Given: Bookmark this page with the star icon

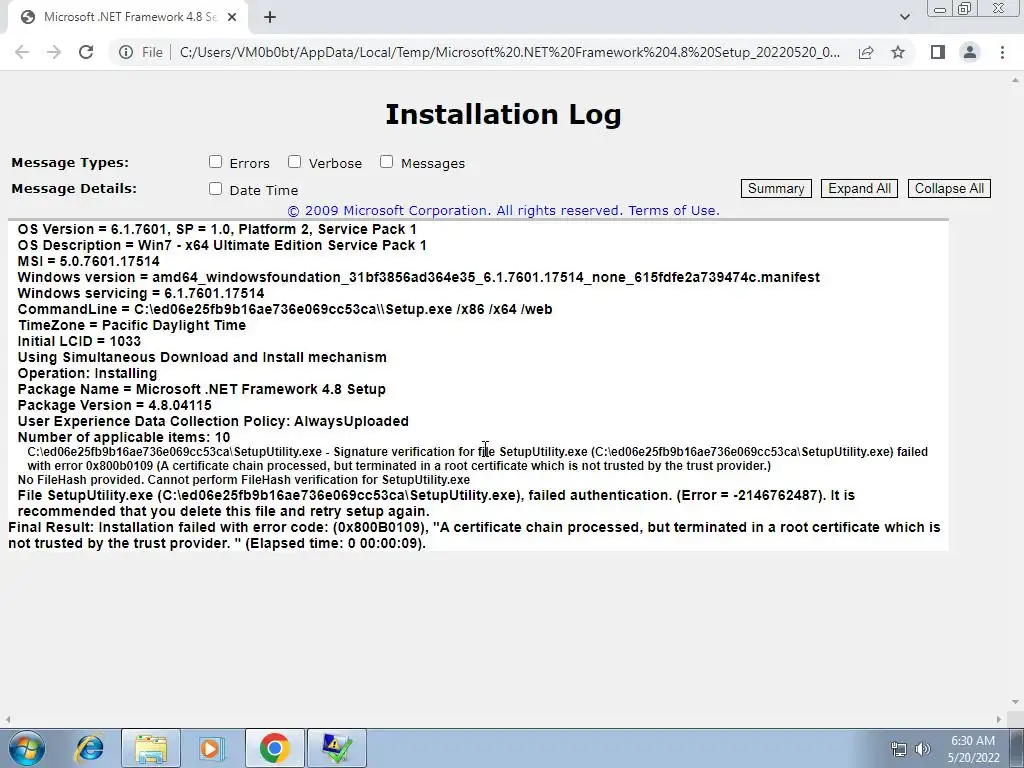Looking at the screenshot, I should point(898,52).
